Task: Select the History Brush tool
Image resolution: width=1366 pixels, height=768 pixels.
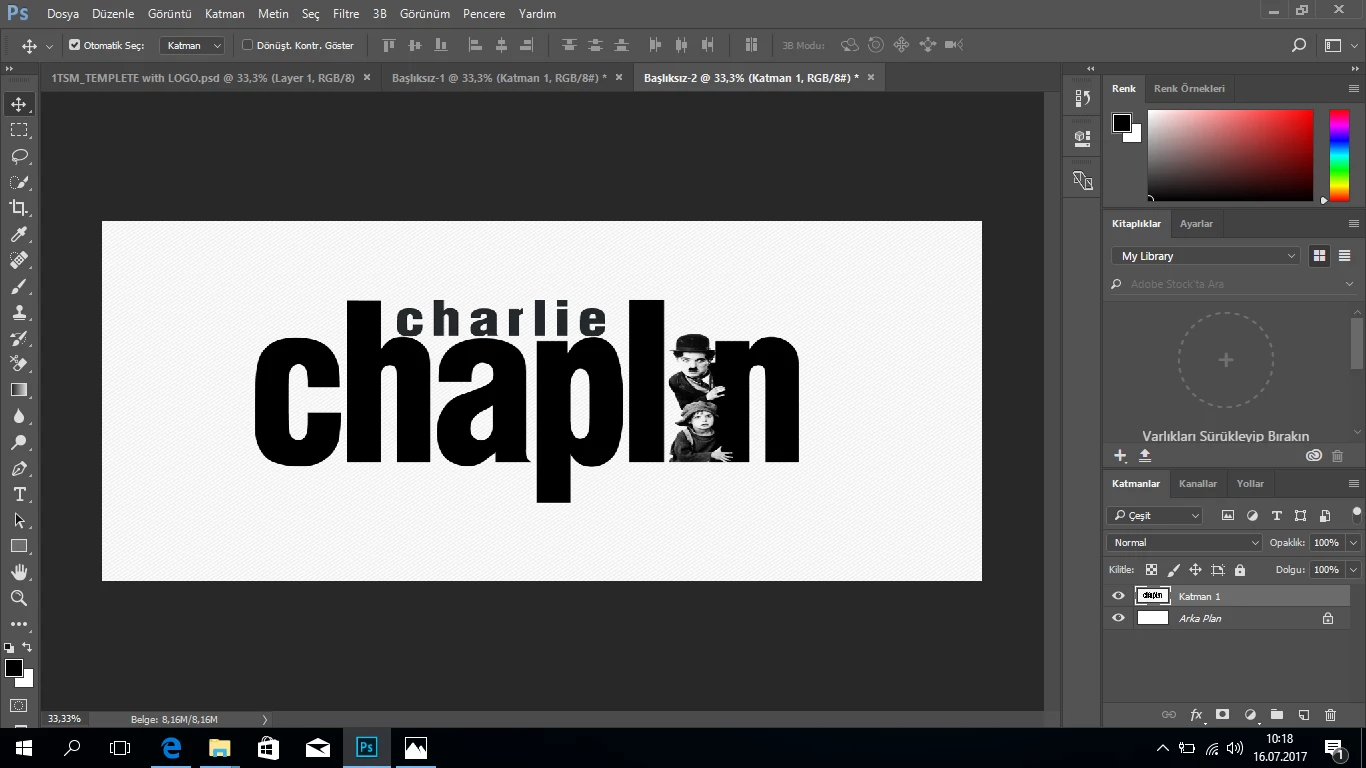Action: (18, 338)
